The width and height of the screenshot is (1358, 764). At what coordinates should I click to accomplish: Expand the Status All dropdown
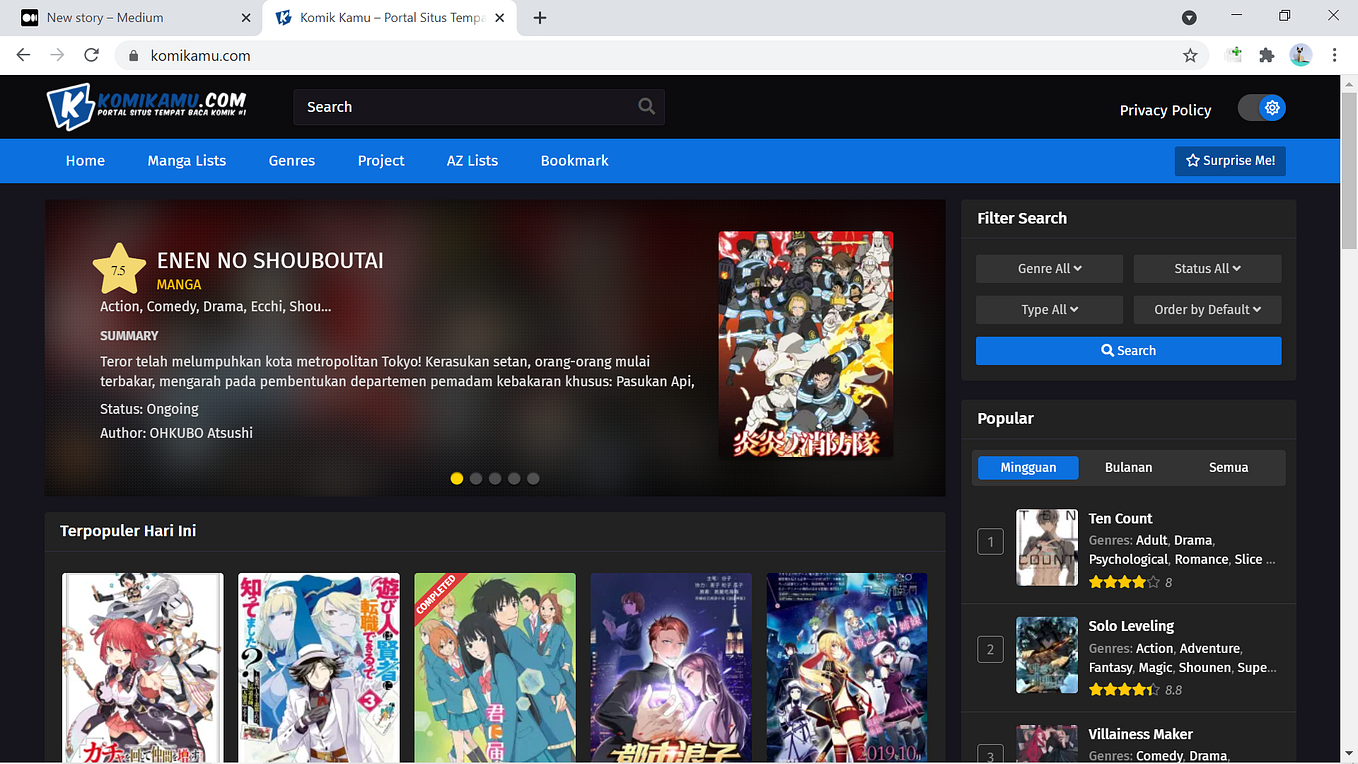pos(1207,268)
